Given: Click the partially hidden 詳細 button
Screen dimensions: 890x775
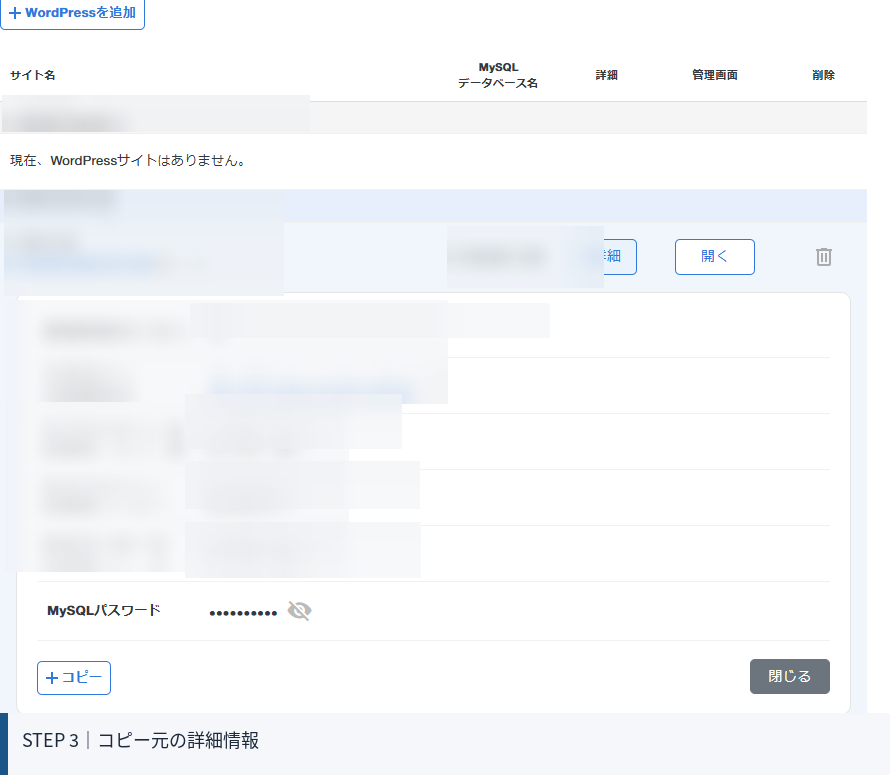Looking at the screenshot, I should point(620,257).
